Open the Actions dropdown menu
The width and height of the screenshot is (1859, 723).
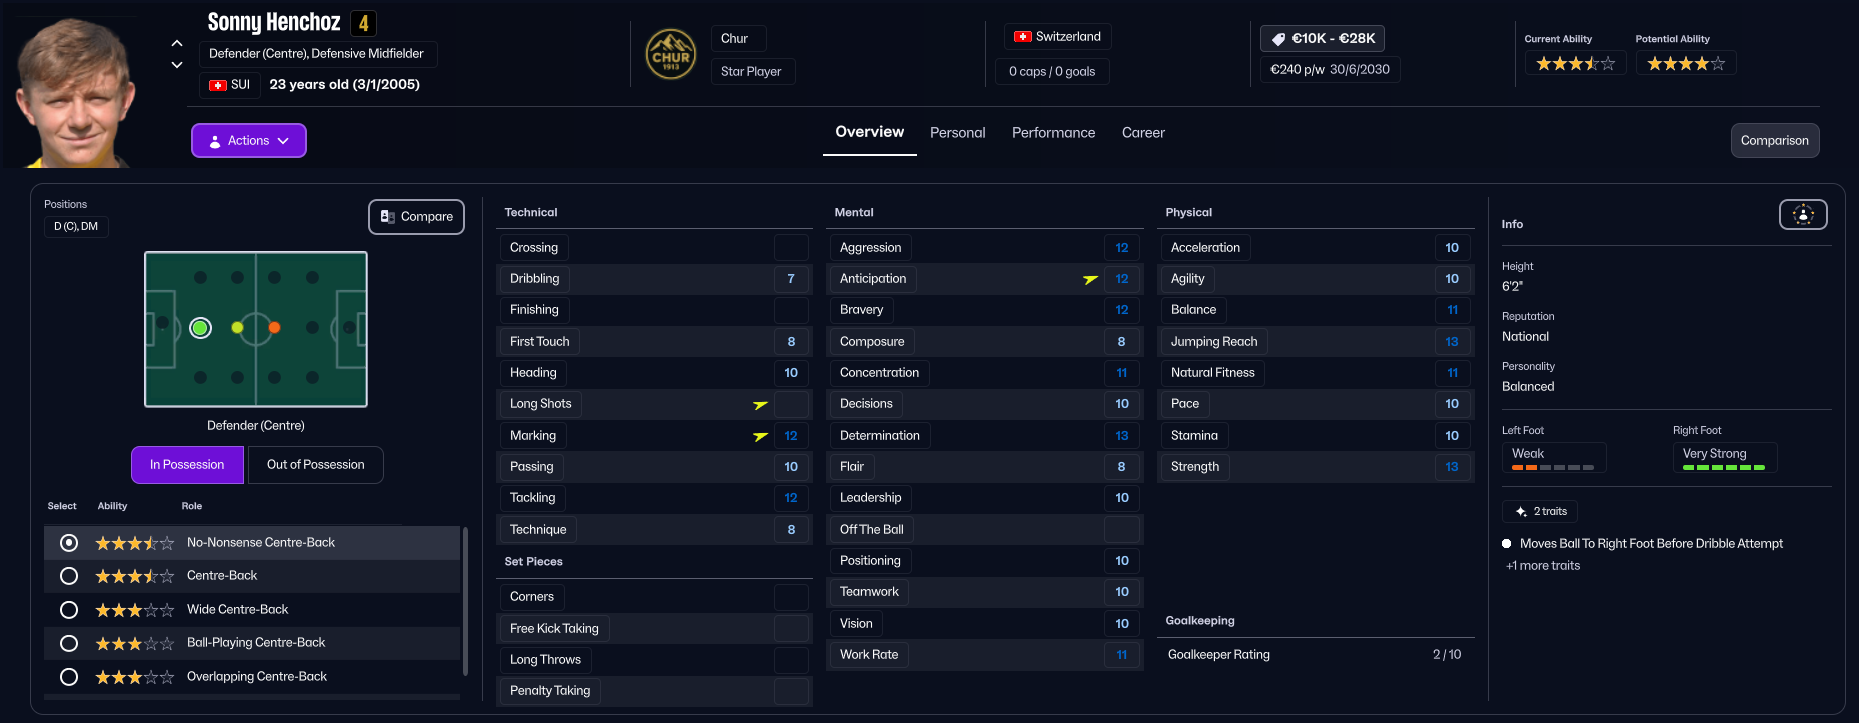click(249, 141)
